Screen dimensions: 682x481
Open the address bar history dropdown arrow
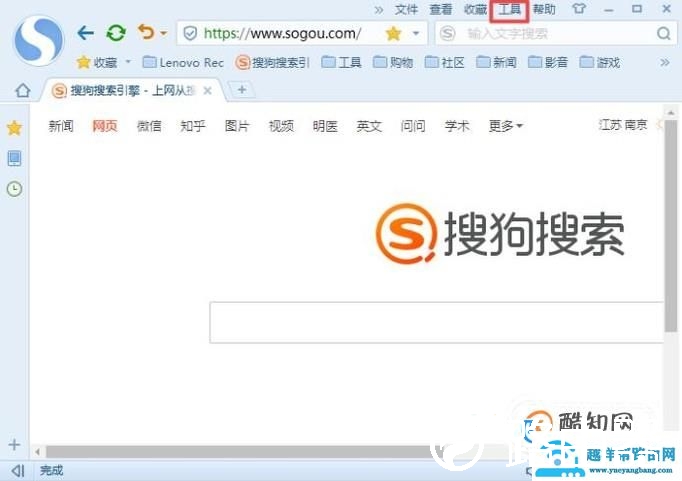(x=416, y=33)
